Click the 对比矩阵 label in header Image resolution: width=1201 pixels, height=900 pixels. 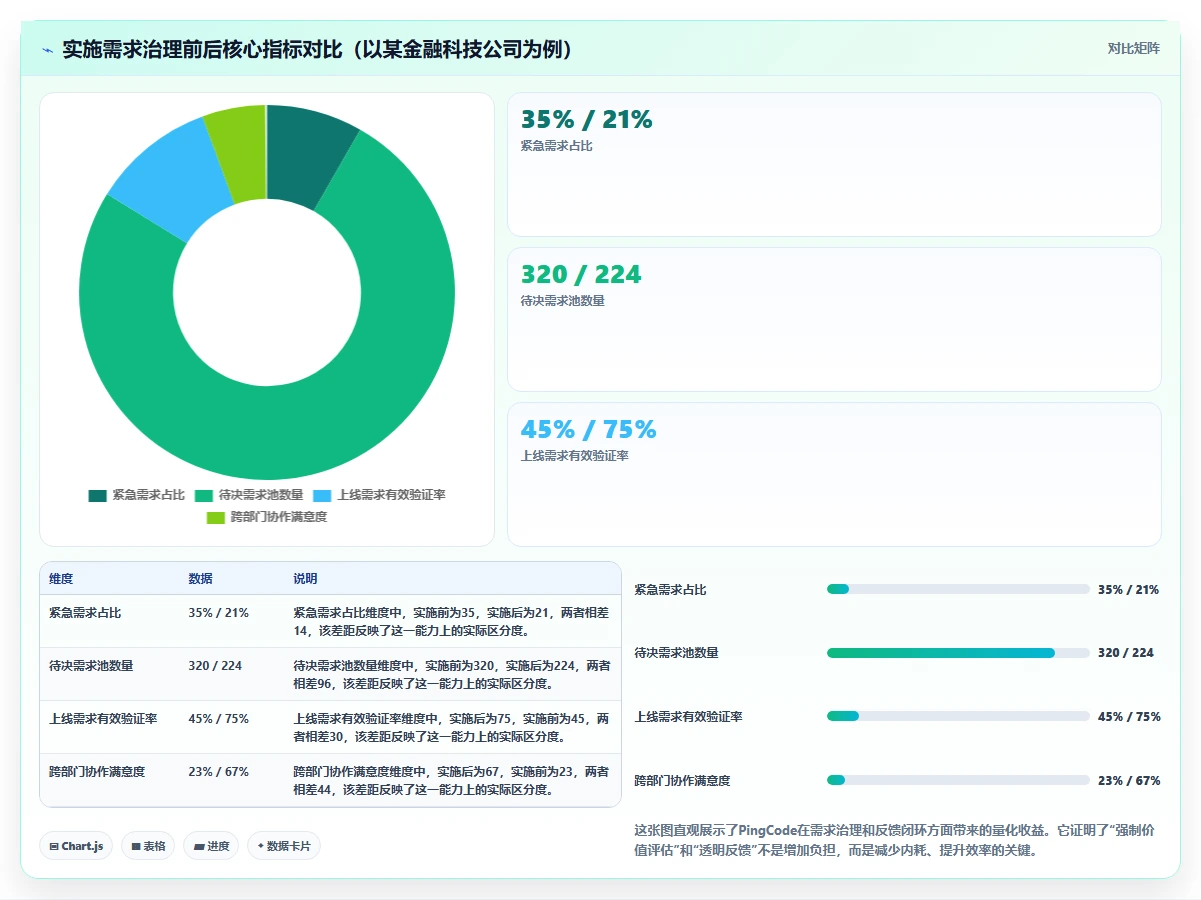click(1134, 49)
